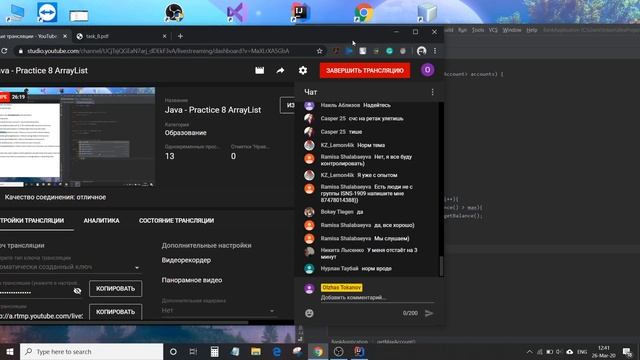This screenshot has width=640, height=360.
Task: Open VCS menu in IntelliJ
Action: (x=493, y=30)
